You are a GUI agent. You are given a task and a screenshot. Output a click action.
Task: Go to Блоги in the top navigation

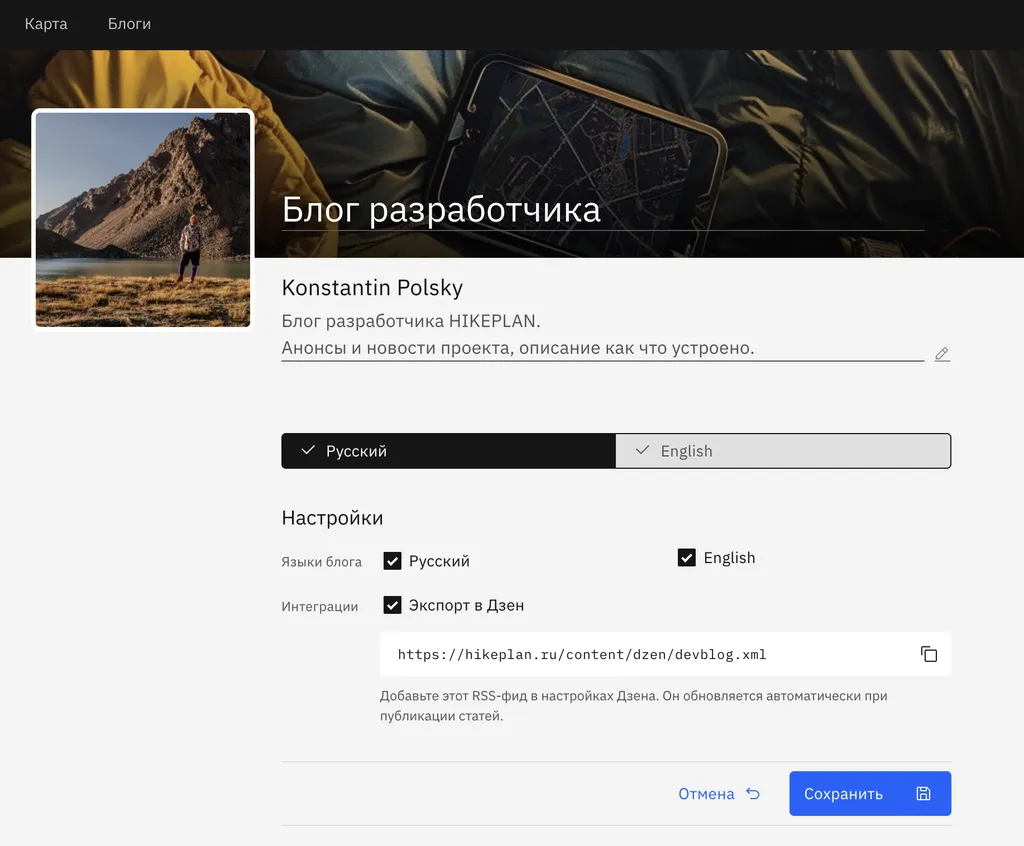(x=129, y=24)
